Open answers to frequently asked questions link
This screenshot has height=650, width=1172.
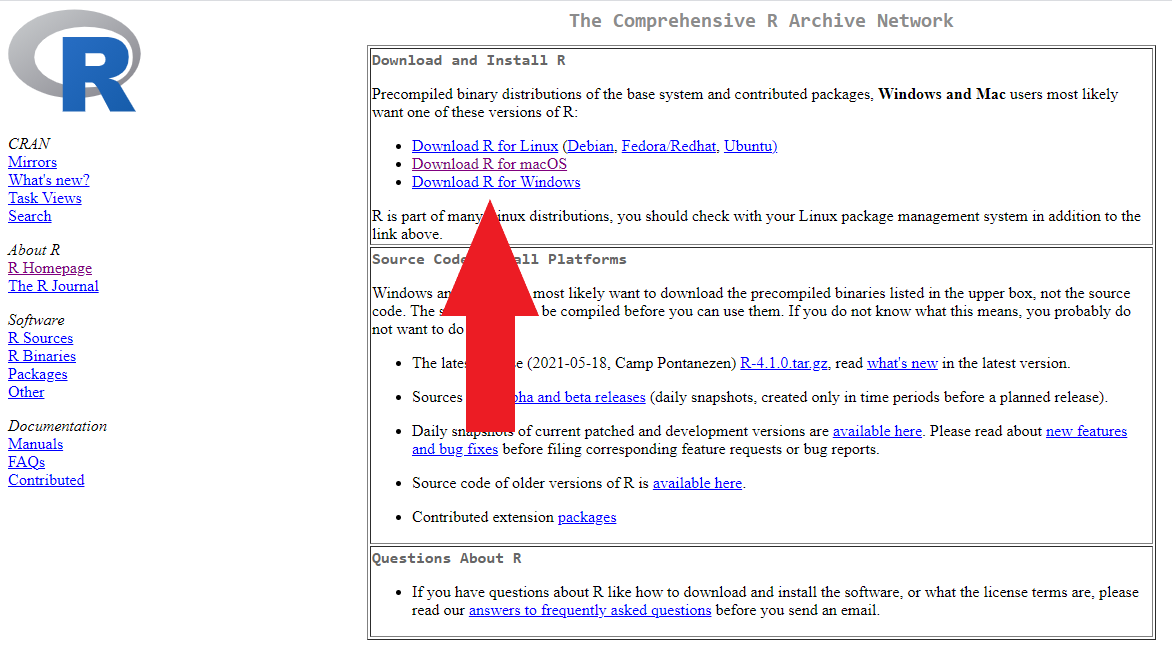pyautogui.click(x=590, y=610)
